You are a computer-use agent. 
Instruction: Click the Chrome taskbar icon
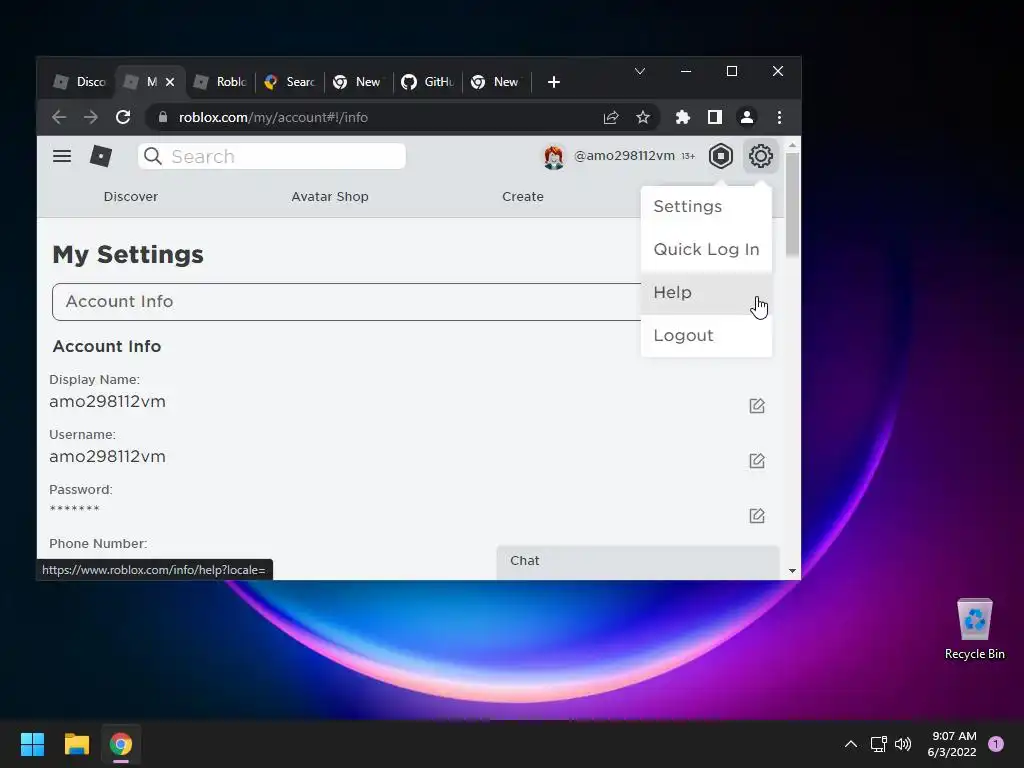coord(121,744)
